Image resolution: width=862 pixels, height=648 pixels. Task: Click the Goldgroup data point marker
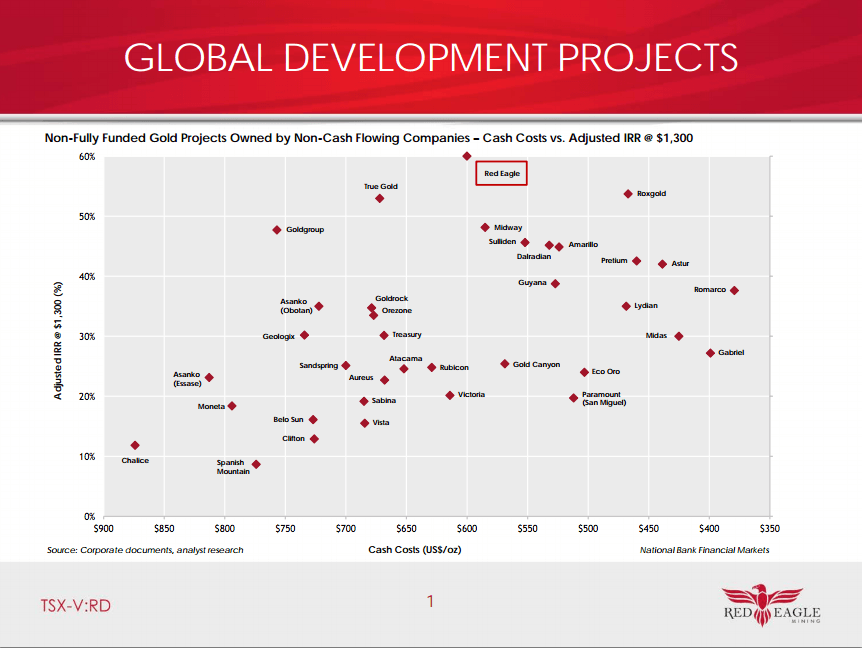(x=277, y=230)
